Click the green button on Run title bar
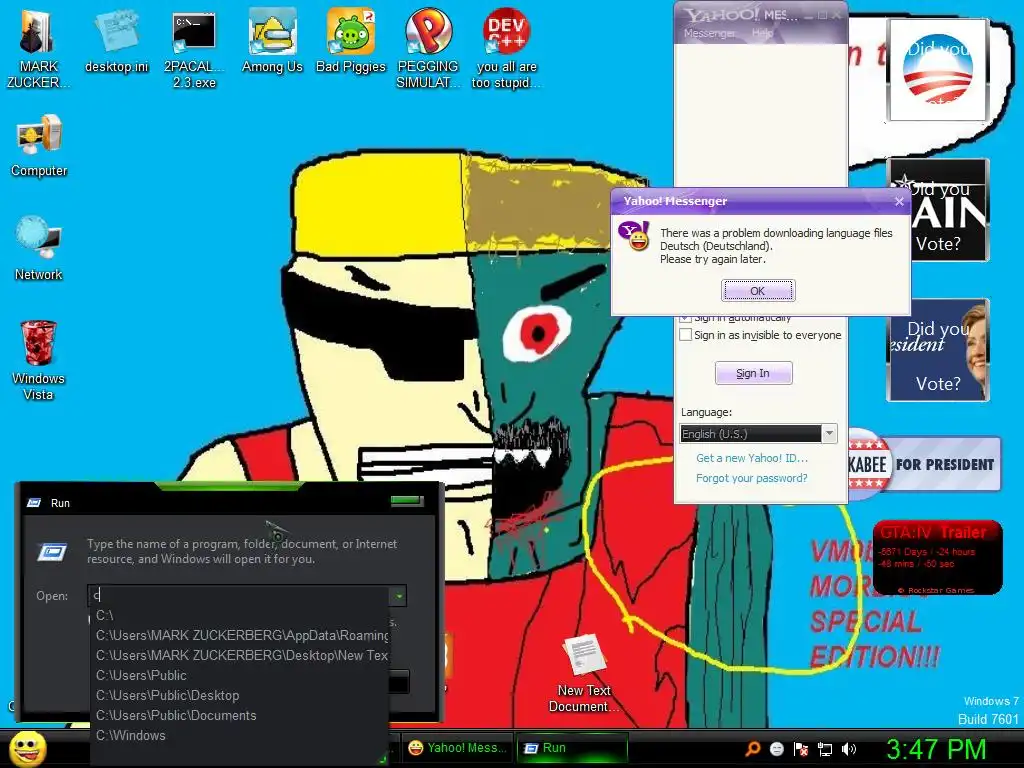 pos(407,501)
